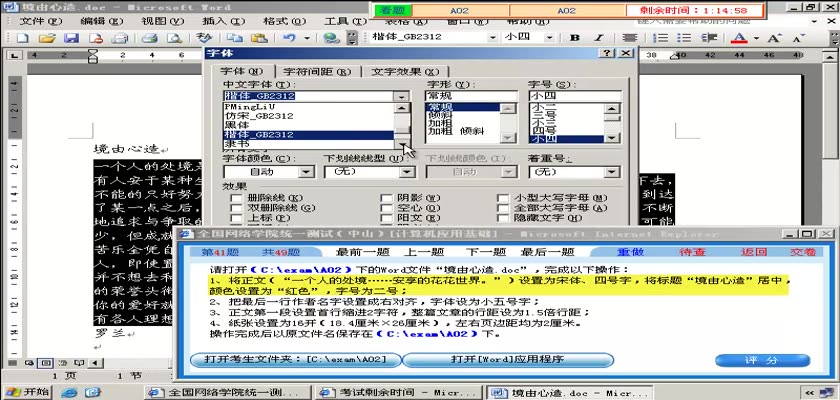This screenshot has height=400, width=840.
Task: Open the 编辑 Edit menu
Action: pos(101,21)
